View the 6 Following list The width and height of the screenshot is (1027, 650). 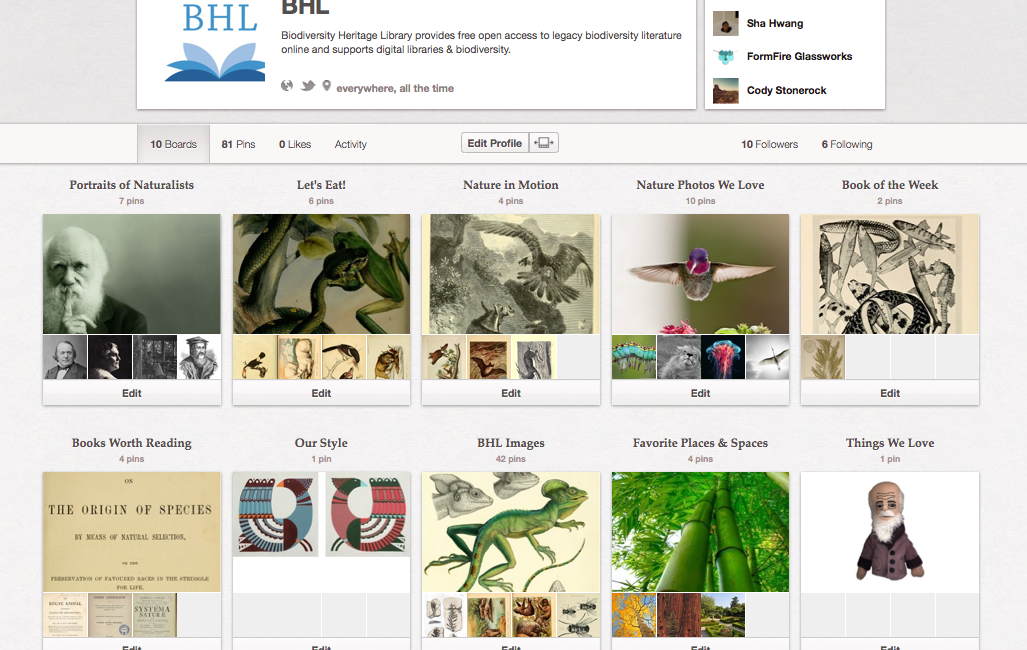pos(847,144)
